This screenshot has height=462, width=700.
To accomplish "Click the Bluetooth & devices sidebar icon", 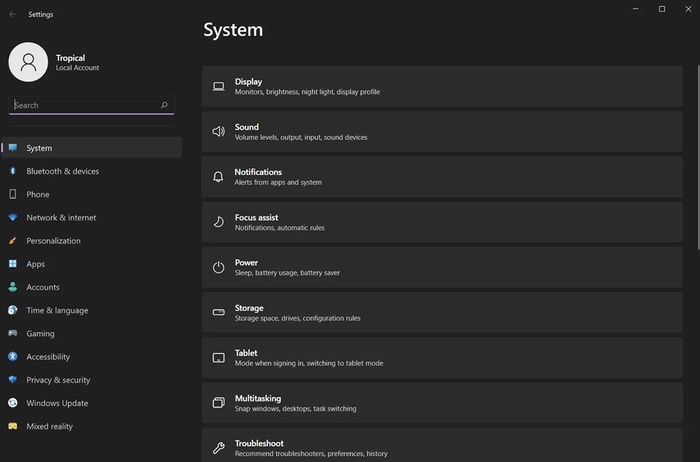I will (13, 171).
